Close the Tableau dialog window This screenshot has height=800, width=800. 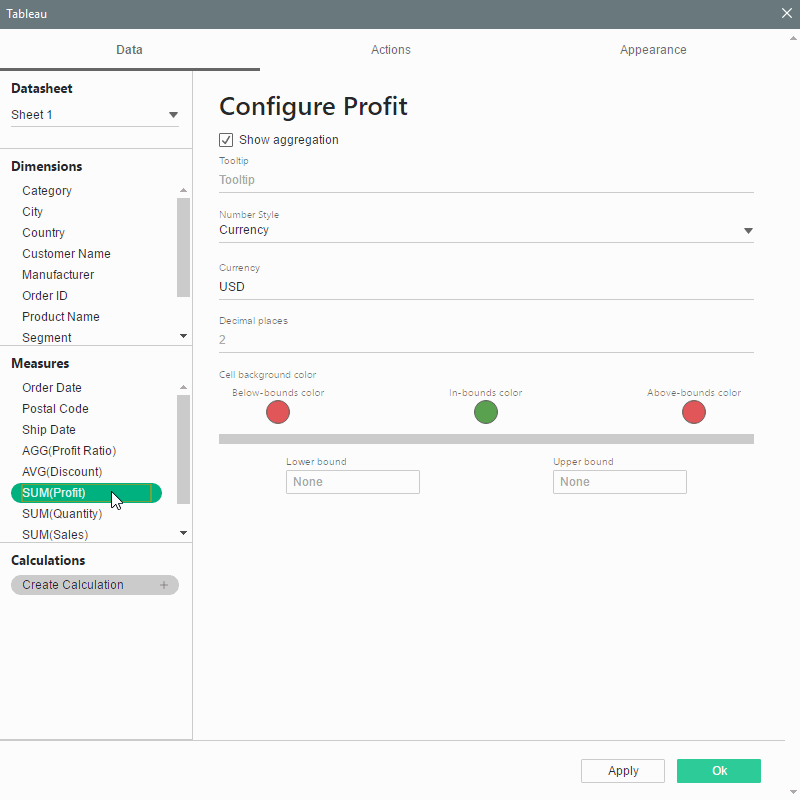786,14
